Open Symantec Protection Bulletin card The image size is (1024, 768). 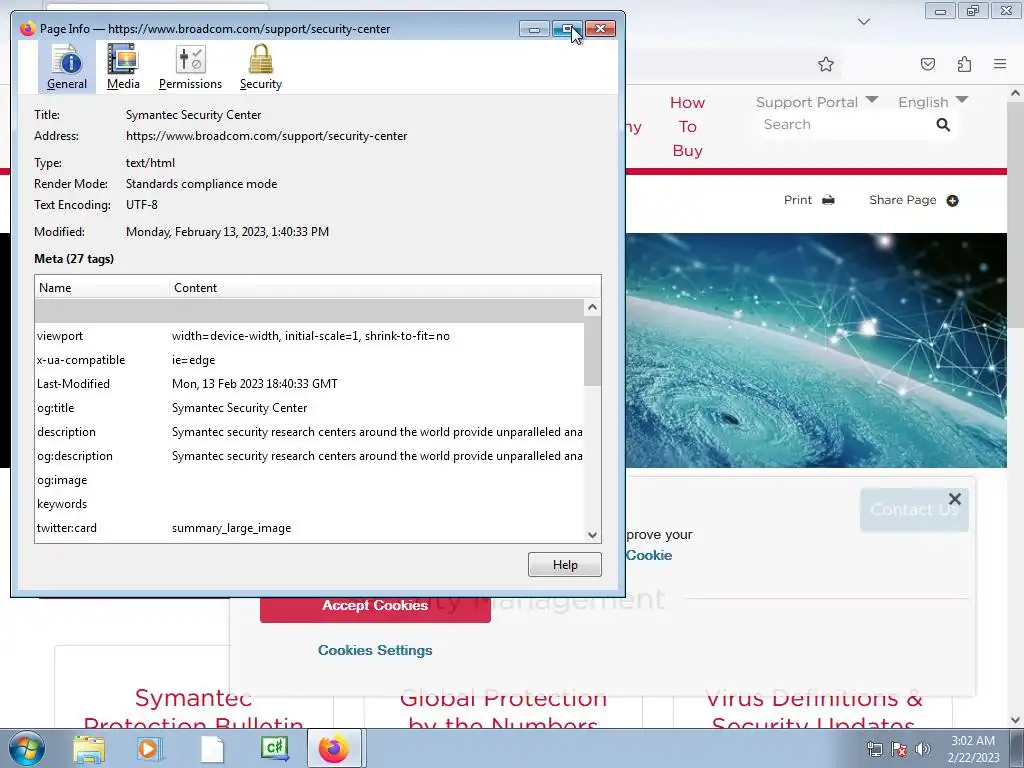tap(193, 711)
